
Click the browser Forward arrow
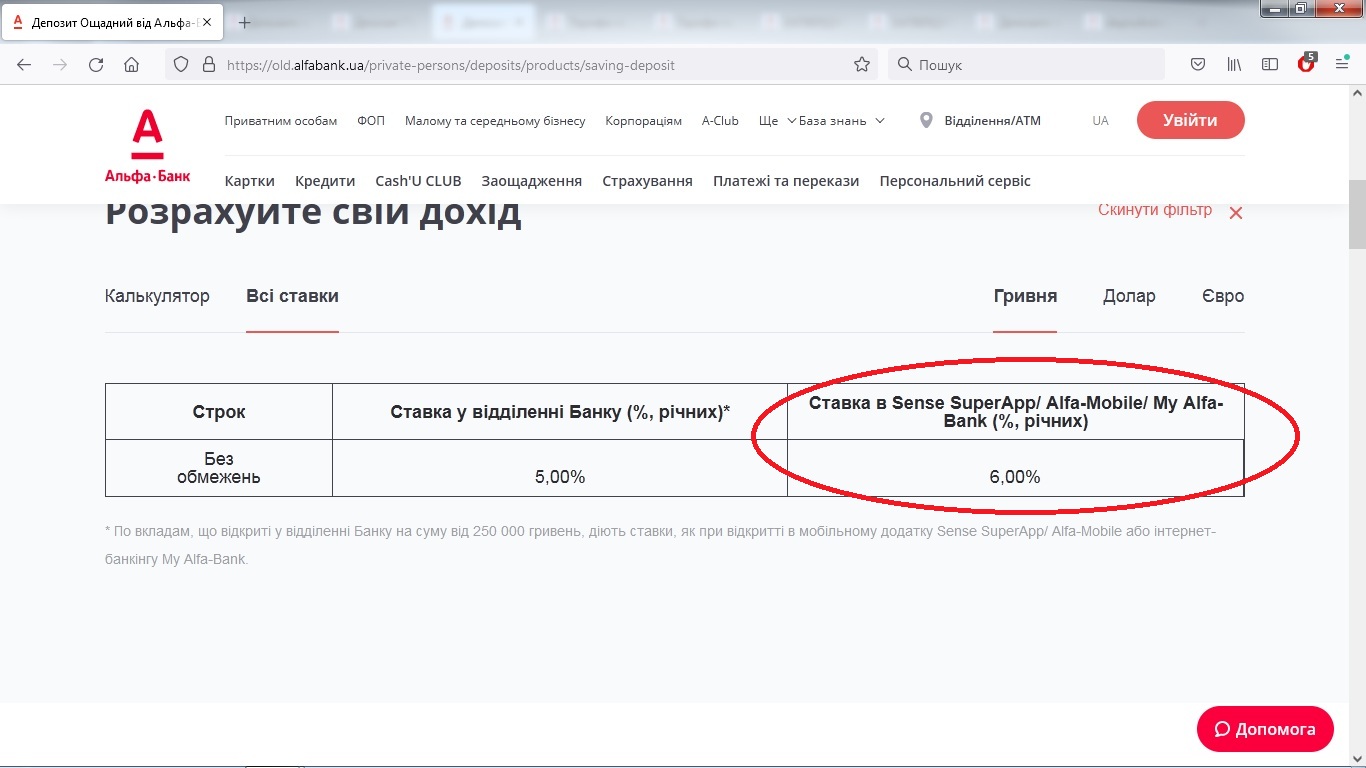point(60,65)
